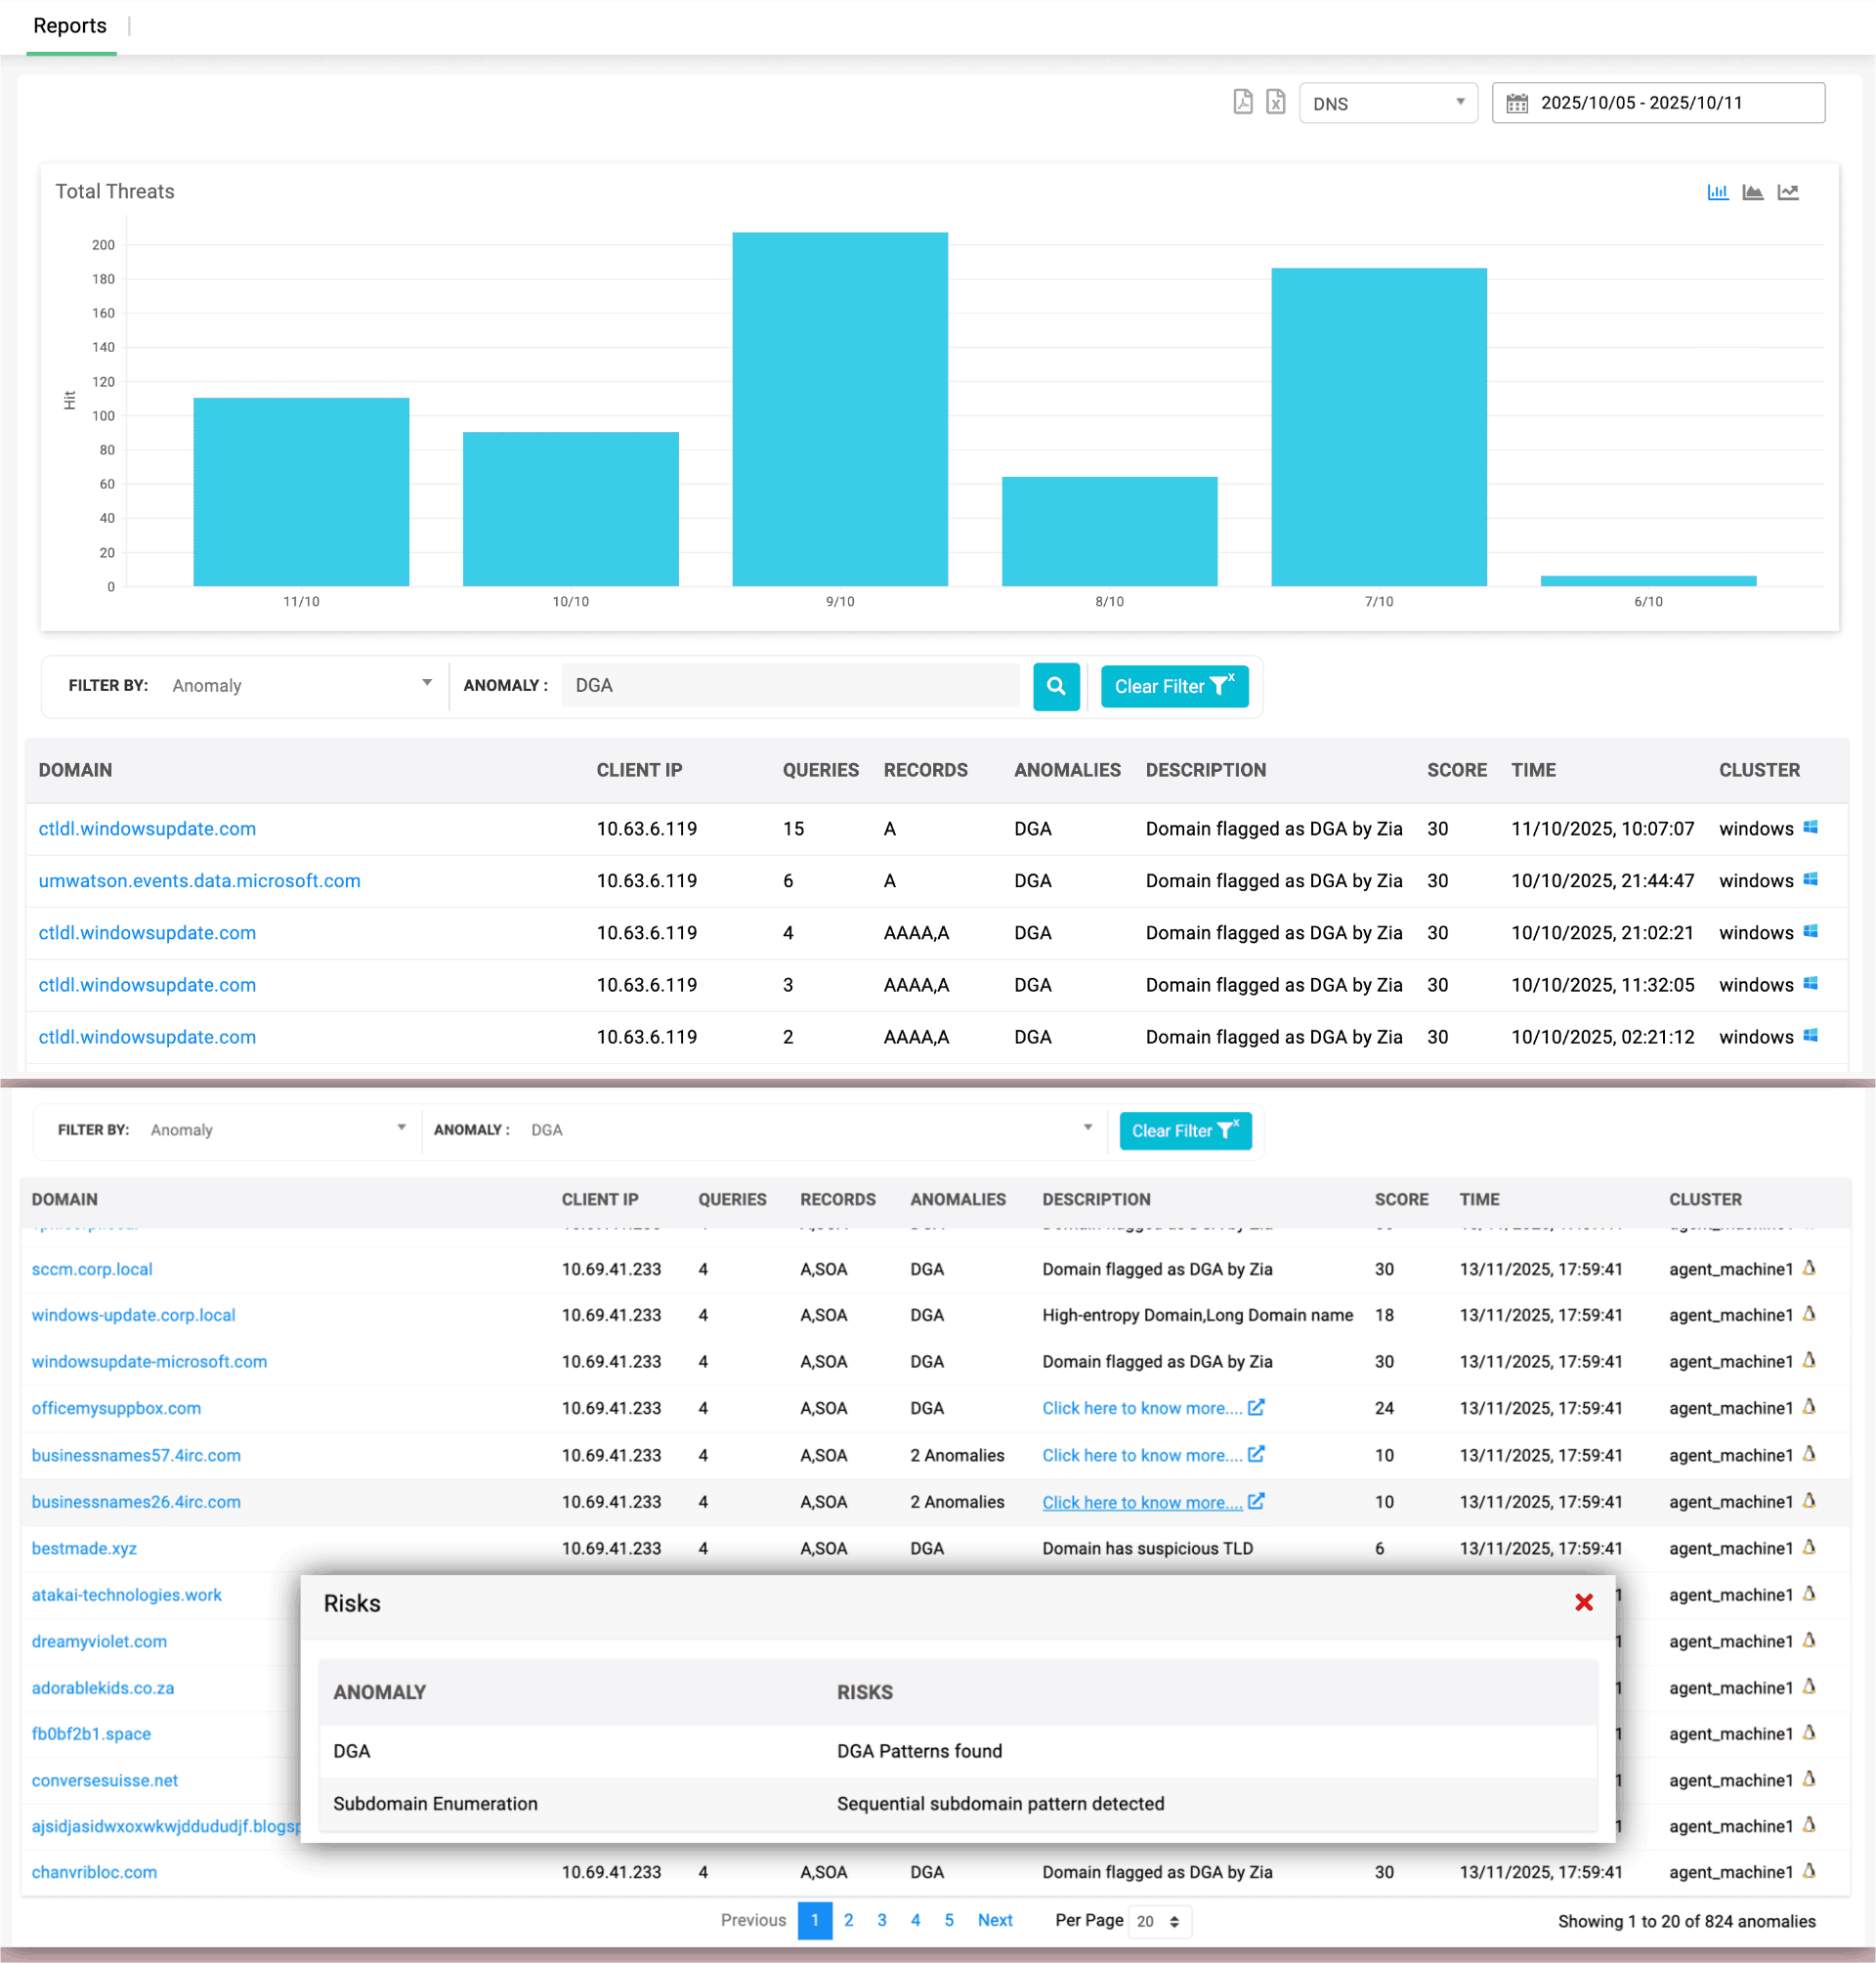Screen dimensions: 1876x1963
Task: Open the date range calendar picker
Action: pyautogui.click(x=1519, y=102)
